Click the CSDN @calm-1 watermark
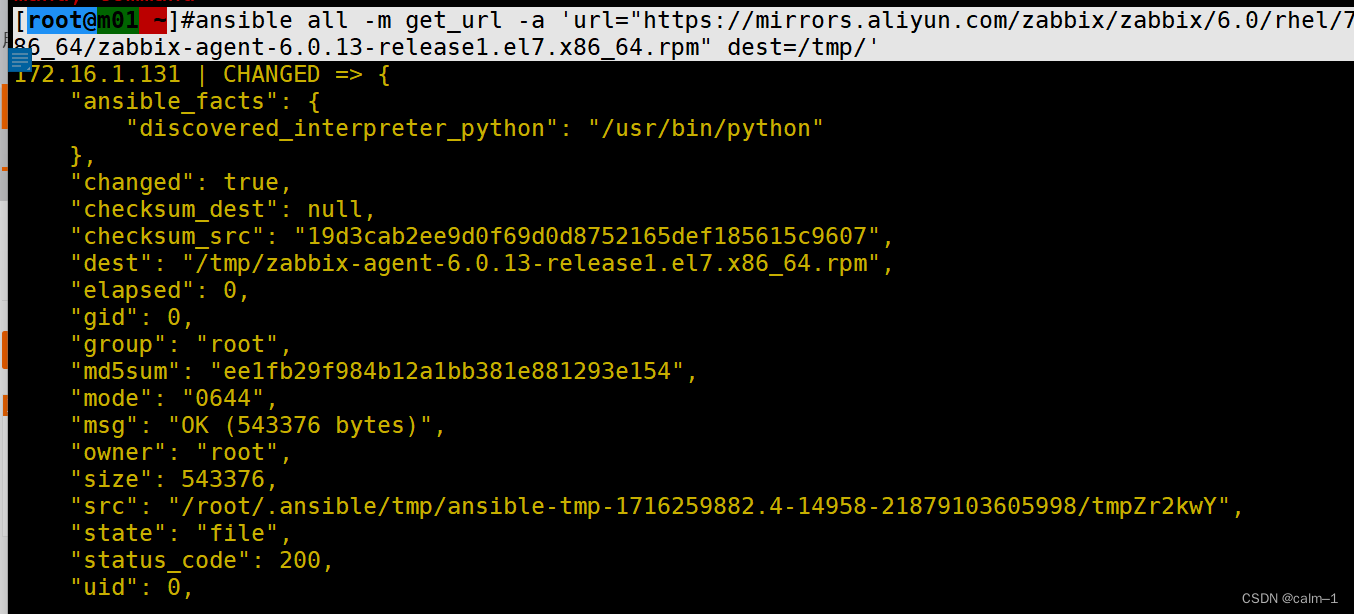Viewport: 1354px width, 614px height. (1289, 598)
